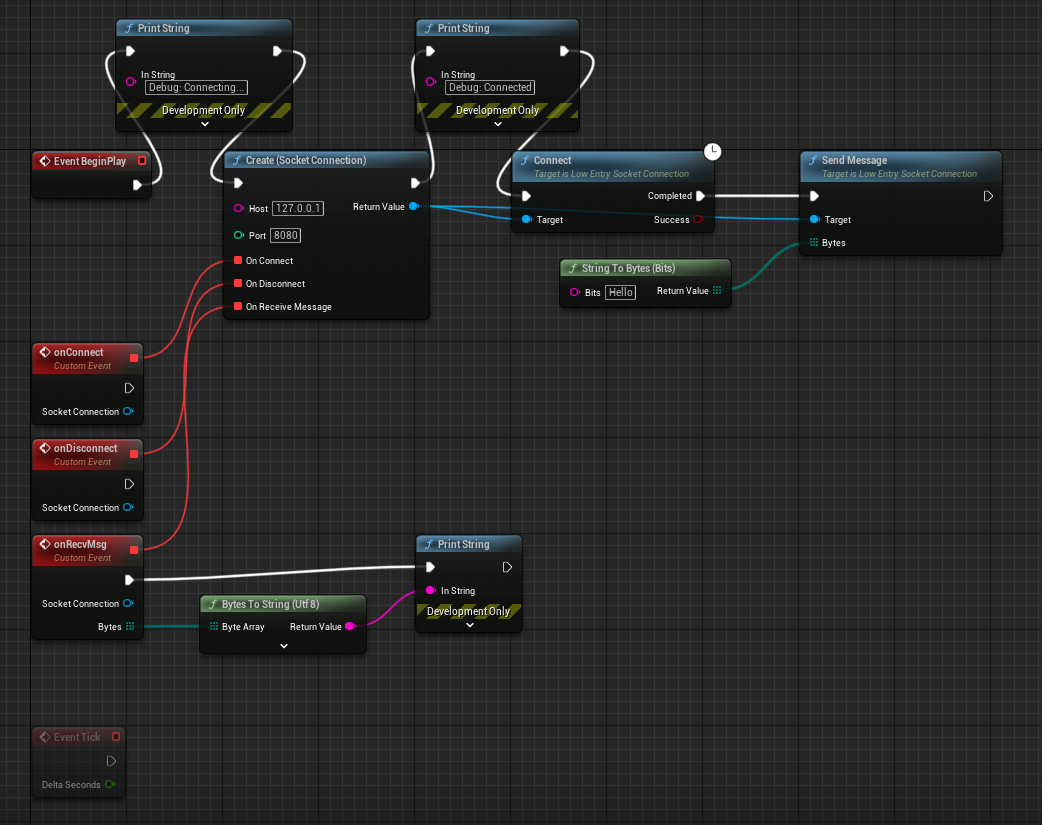1042x825 pixels.
Task: Click the Delta Seconds pin on Event Tick
Action: pyautogui.click(x=110, y=785)
